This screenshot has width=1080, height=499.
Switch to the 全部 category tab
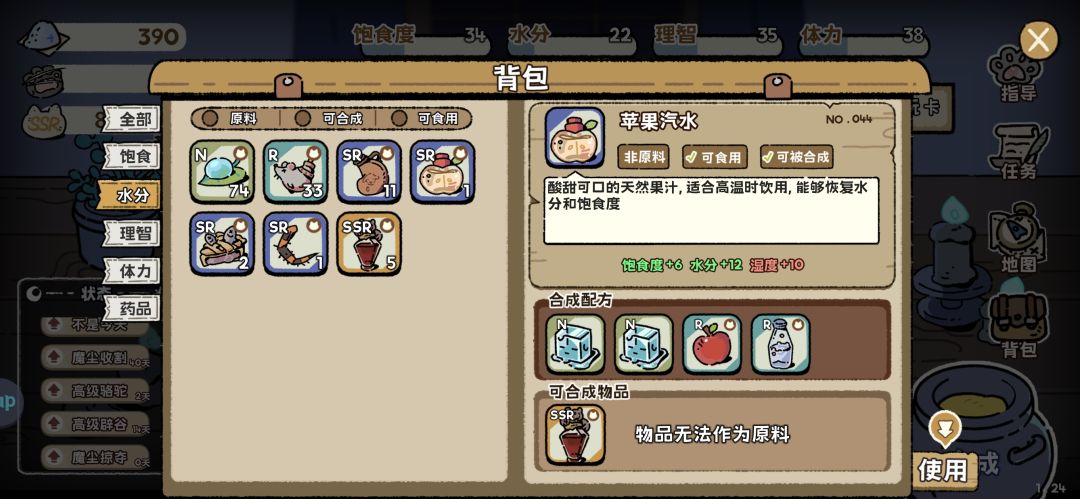click(132, 119)
